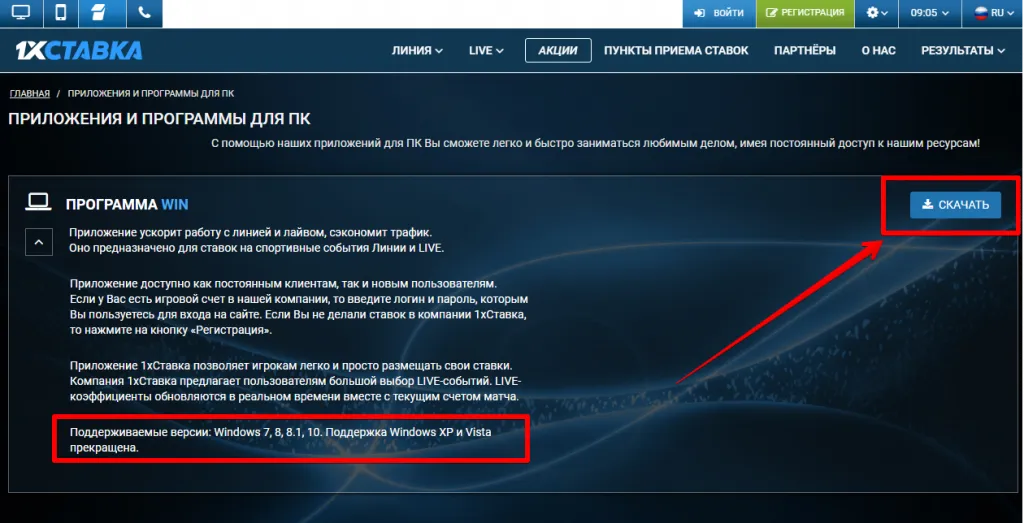
Task: Expand the LIVE menu
Action: pos(487,50)
